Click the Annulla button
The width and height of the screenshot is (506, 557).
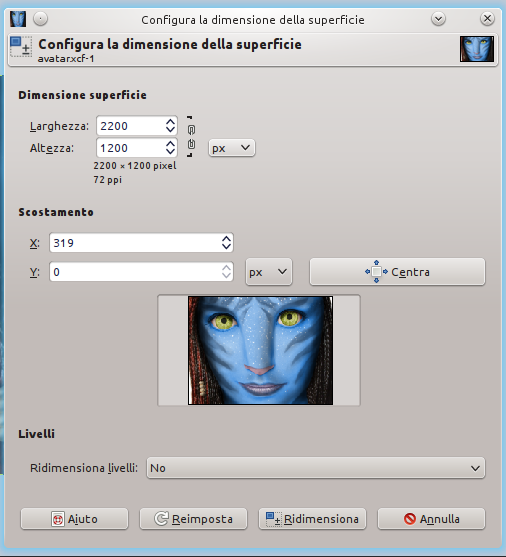point(431,519)
